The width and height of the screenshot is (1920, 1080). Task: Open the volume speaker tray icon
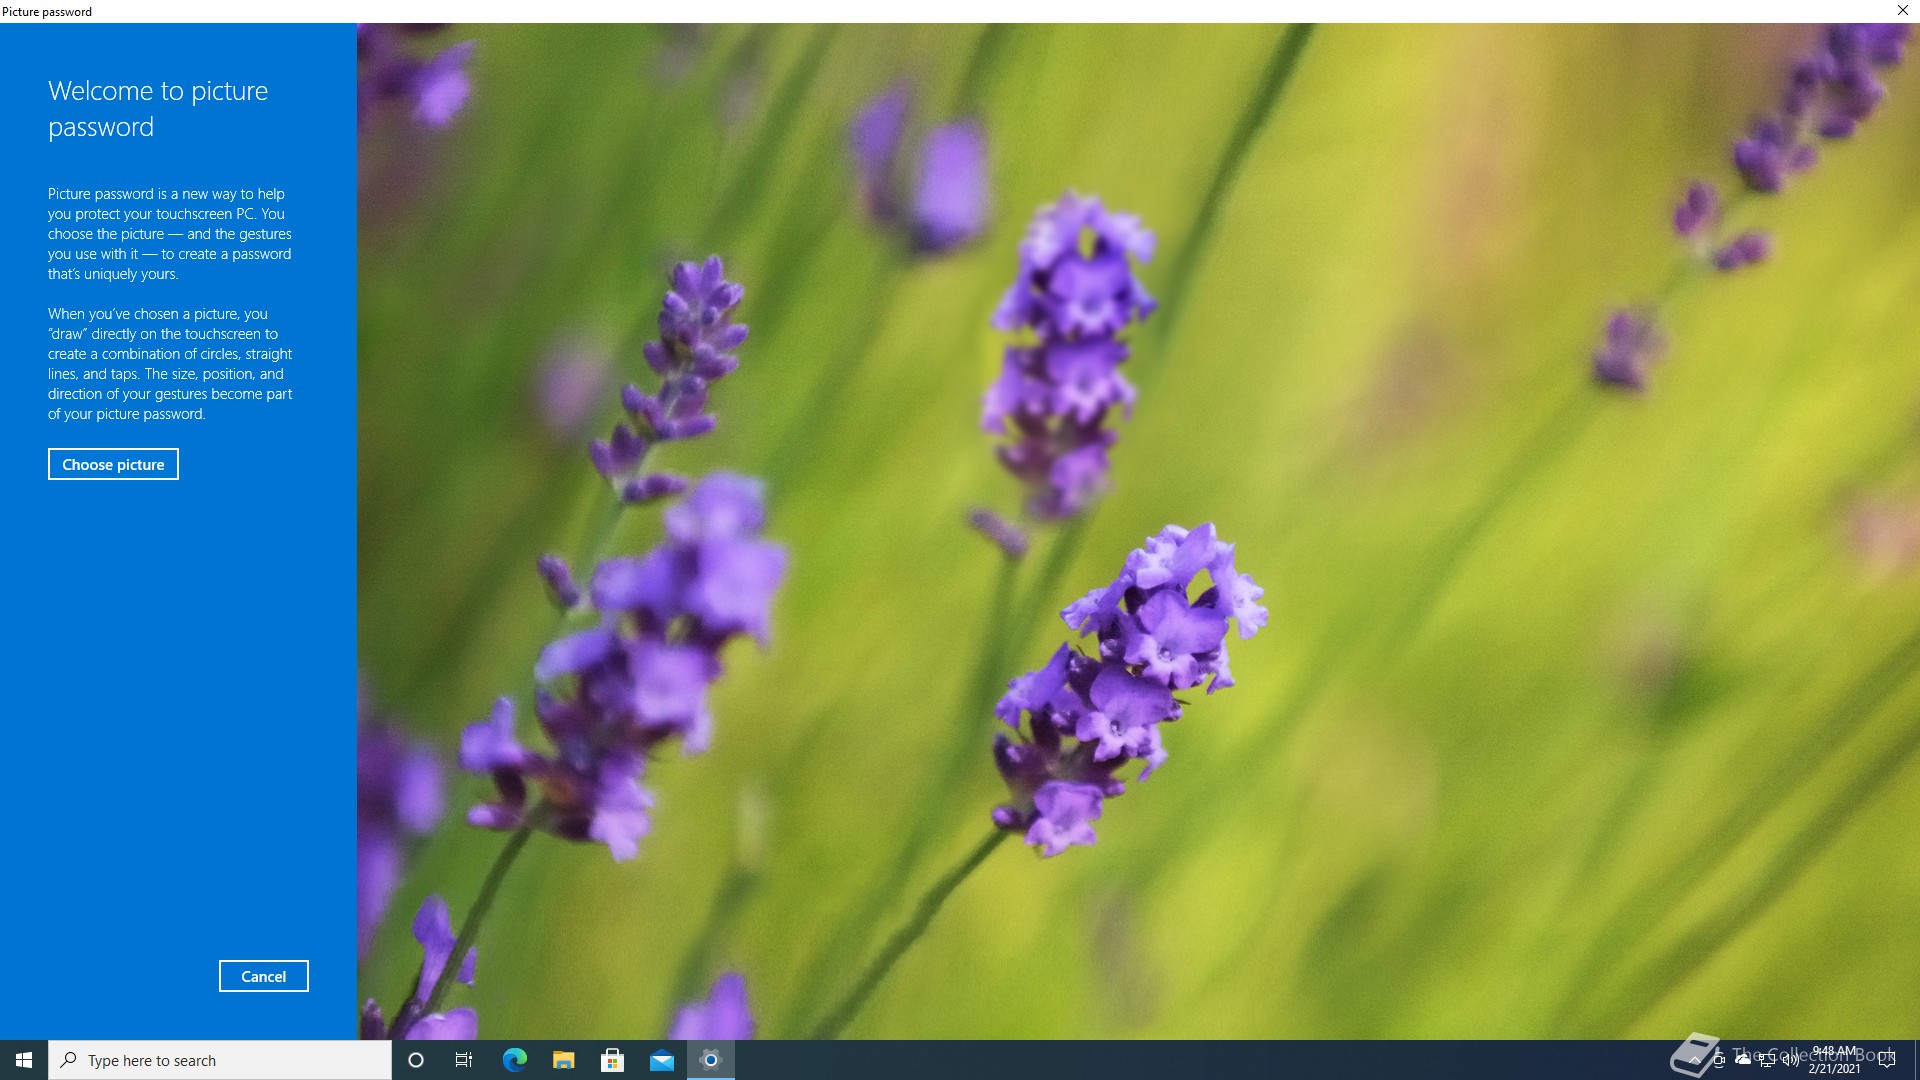coord(1791,1060)
